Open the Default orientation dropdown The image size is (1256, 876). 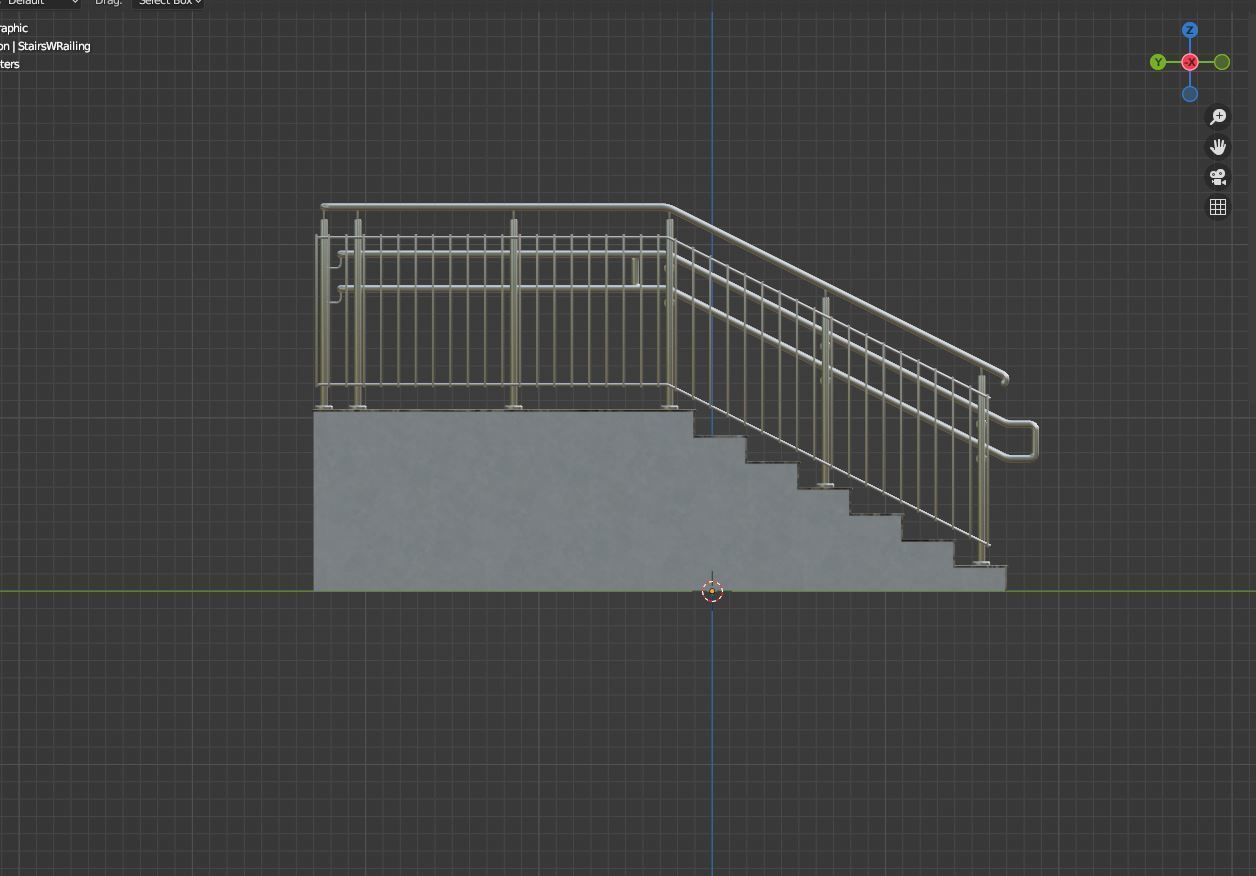point(40,3)
